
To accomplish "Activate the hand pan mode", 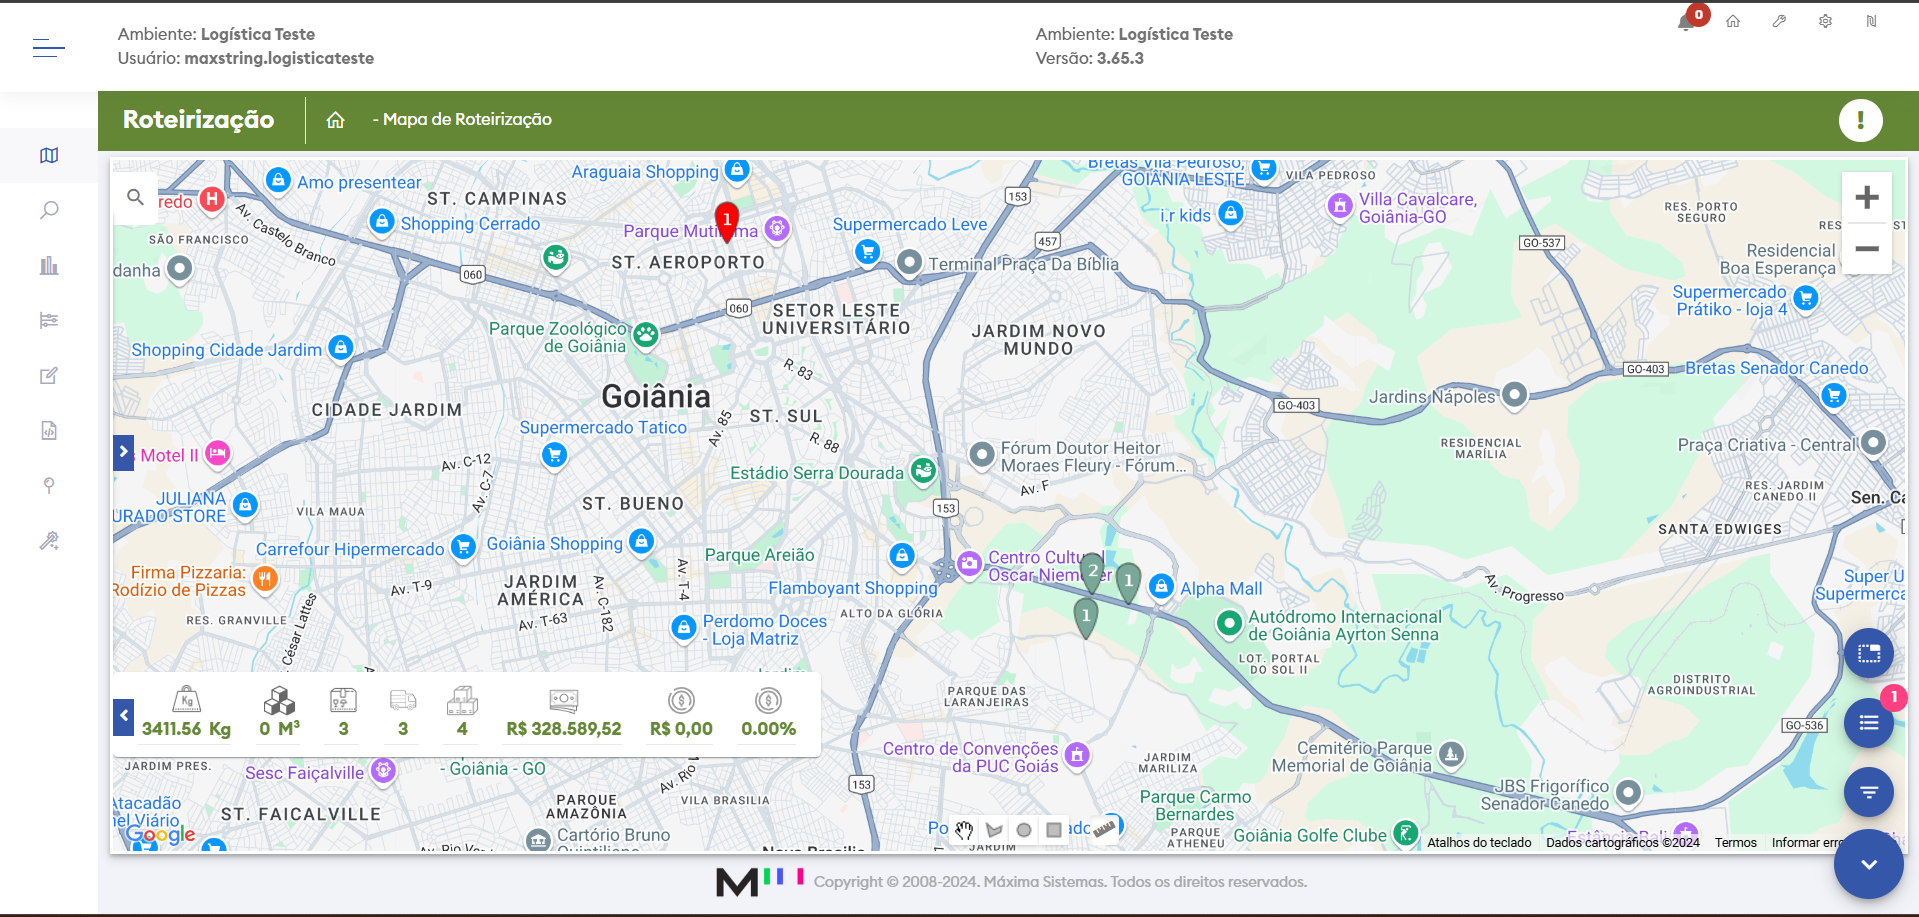I will (964, 830).
